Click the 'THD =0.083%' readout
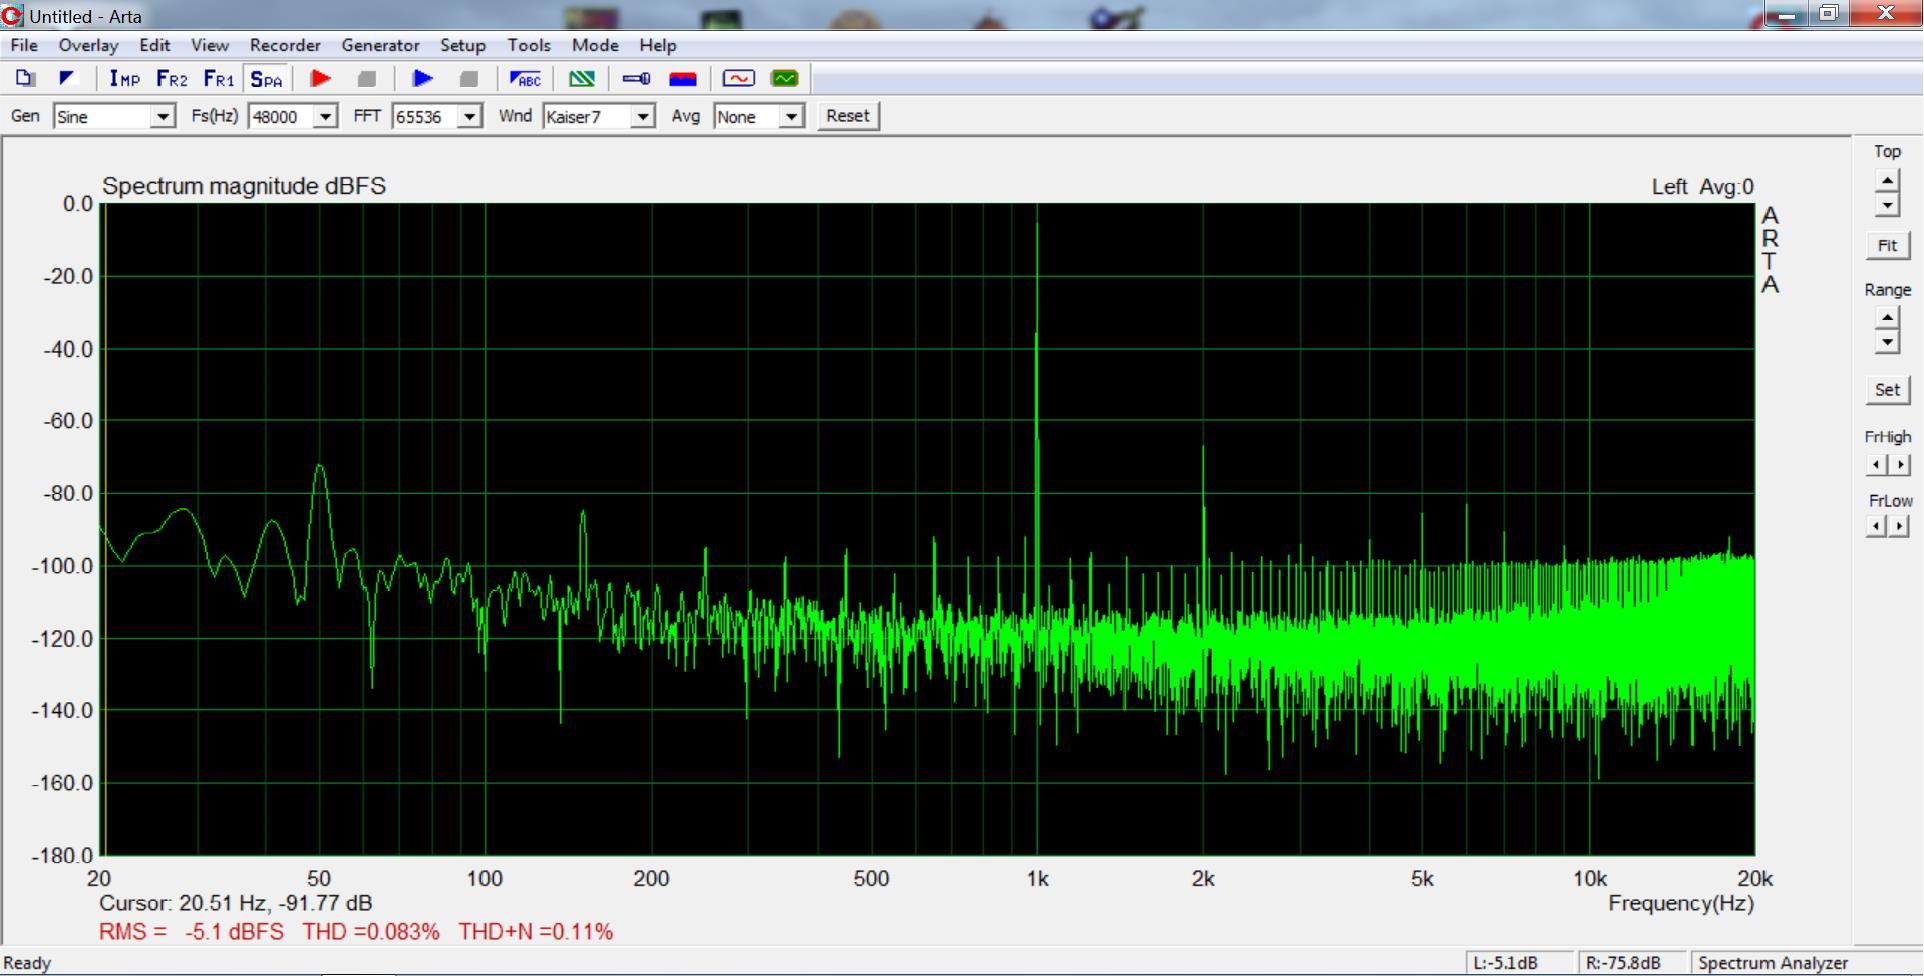Viewport: 1924px width, 976px height. coord(371,932)
